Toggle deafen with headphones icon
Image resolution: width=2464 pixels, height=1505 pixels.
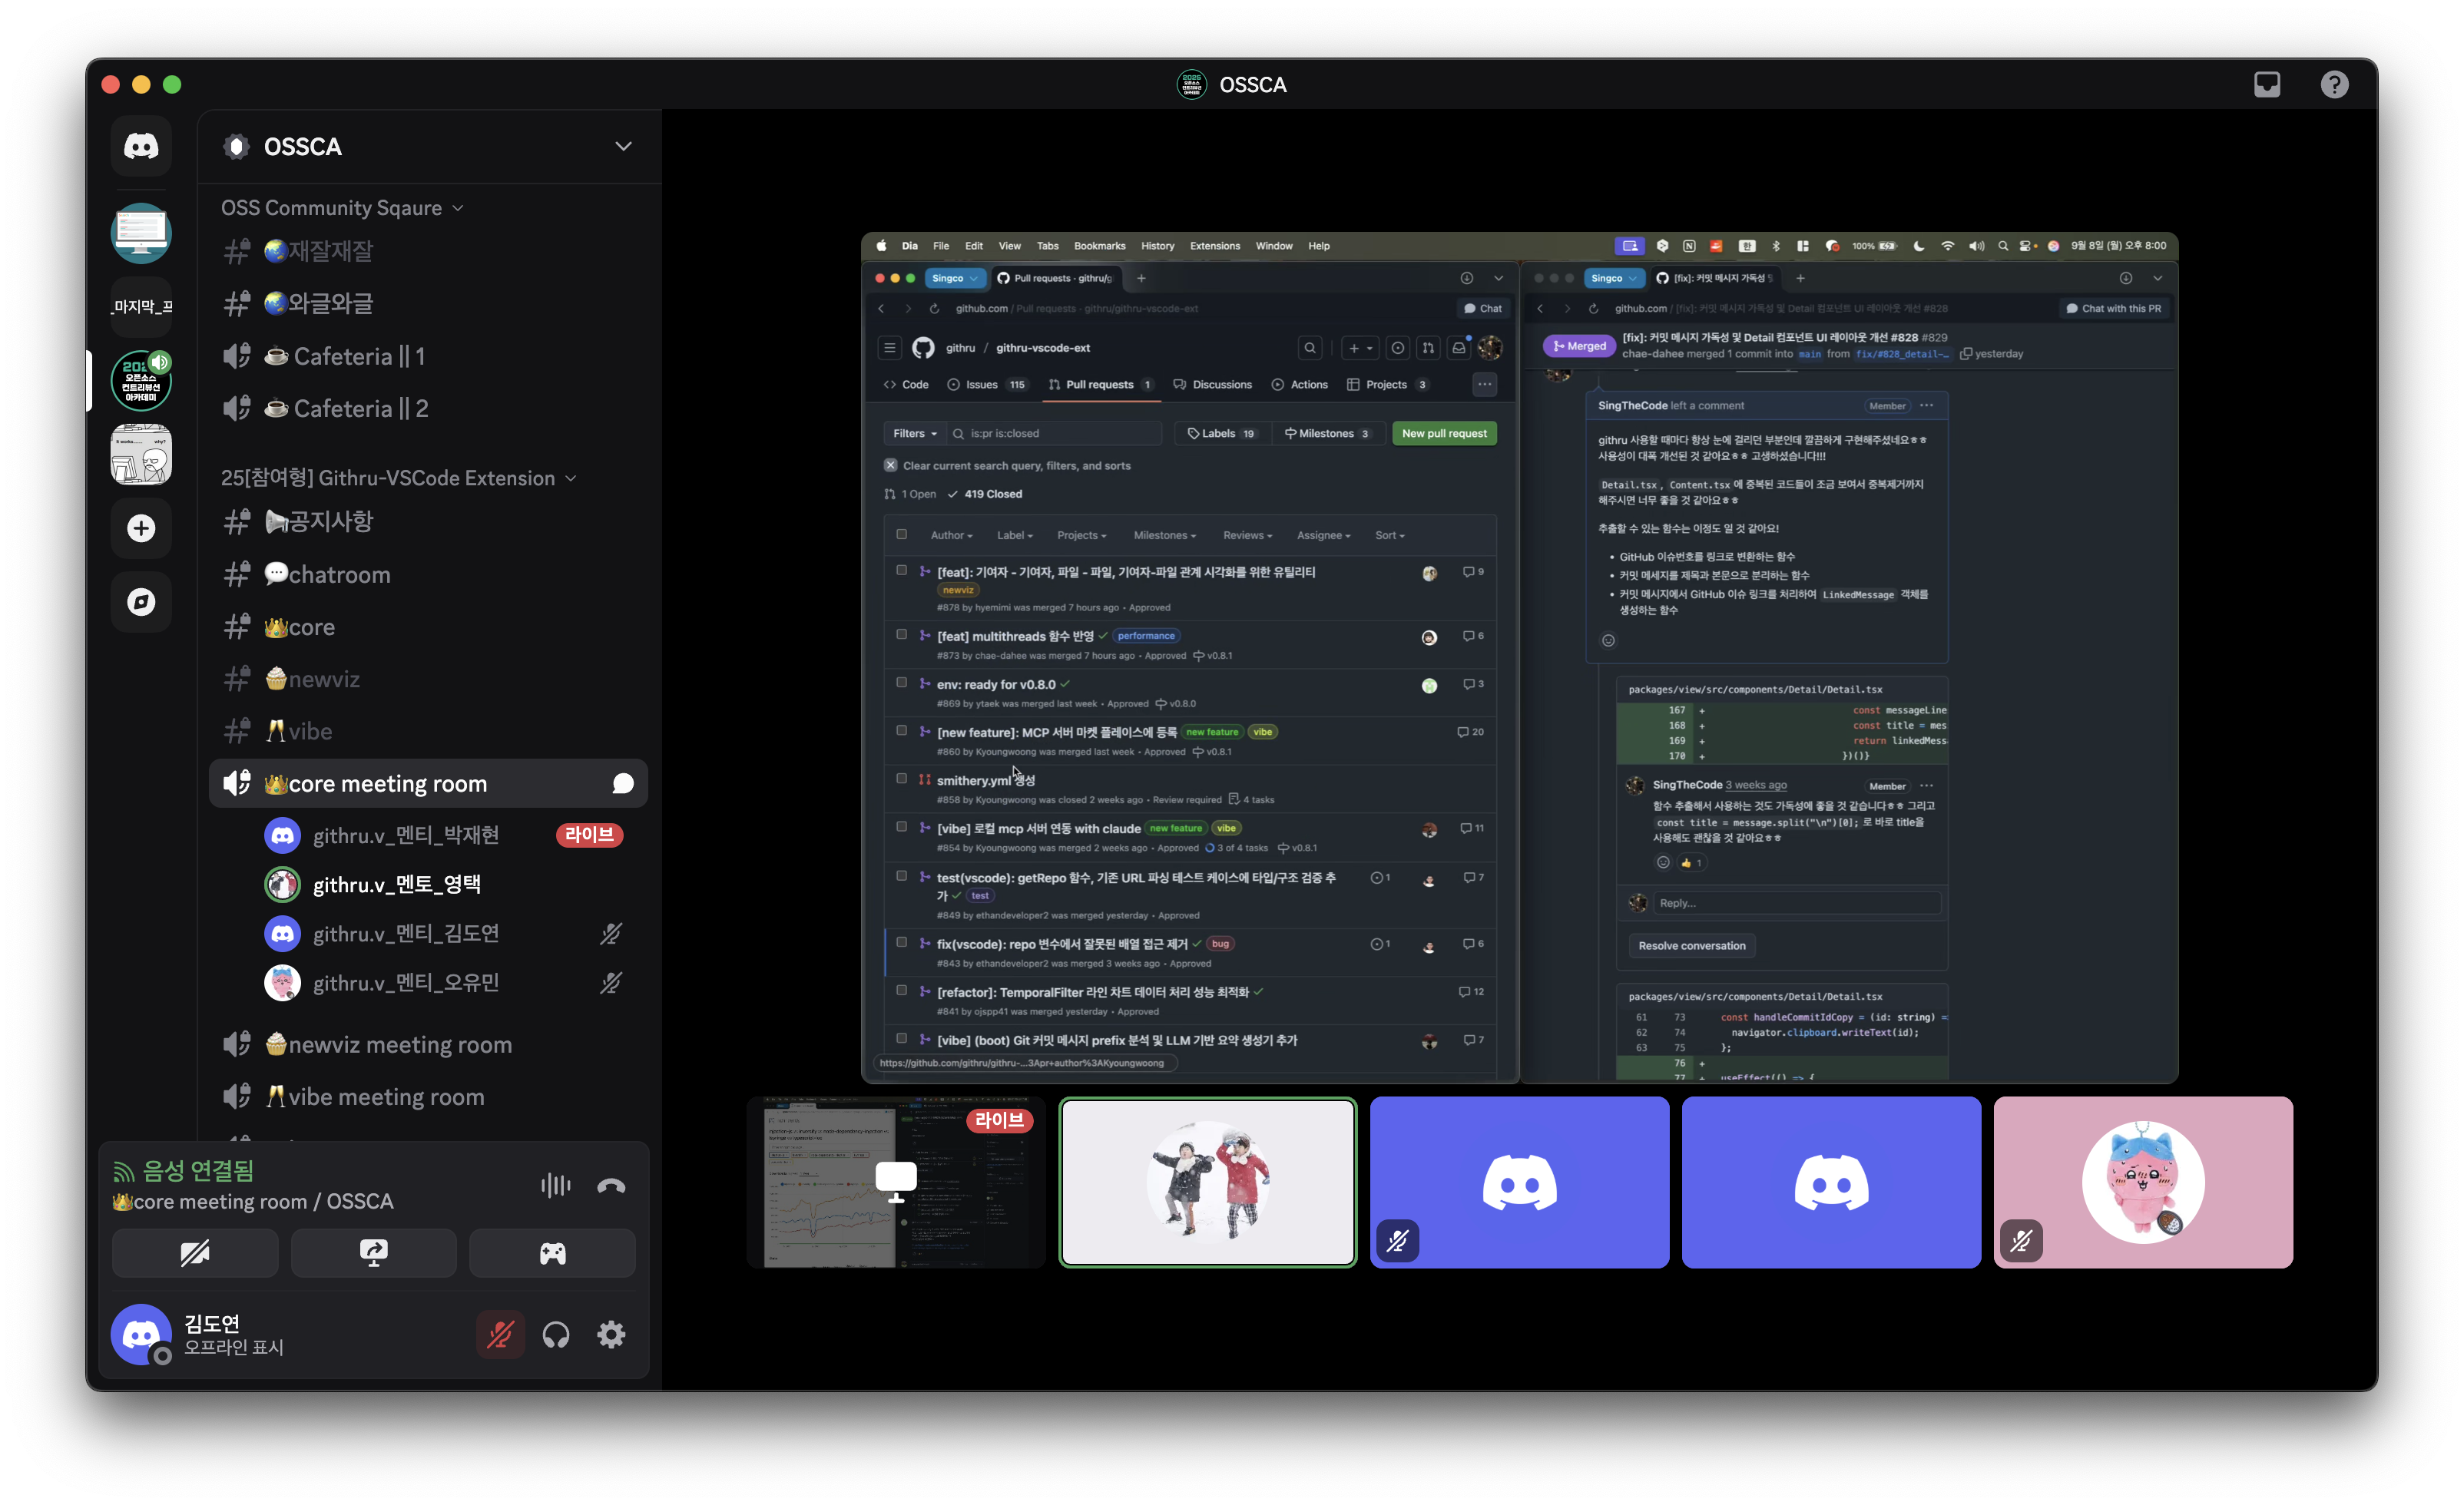click(x=556, y=1334)
